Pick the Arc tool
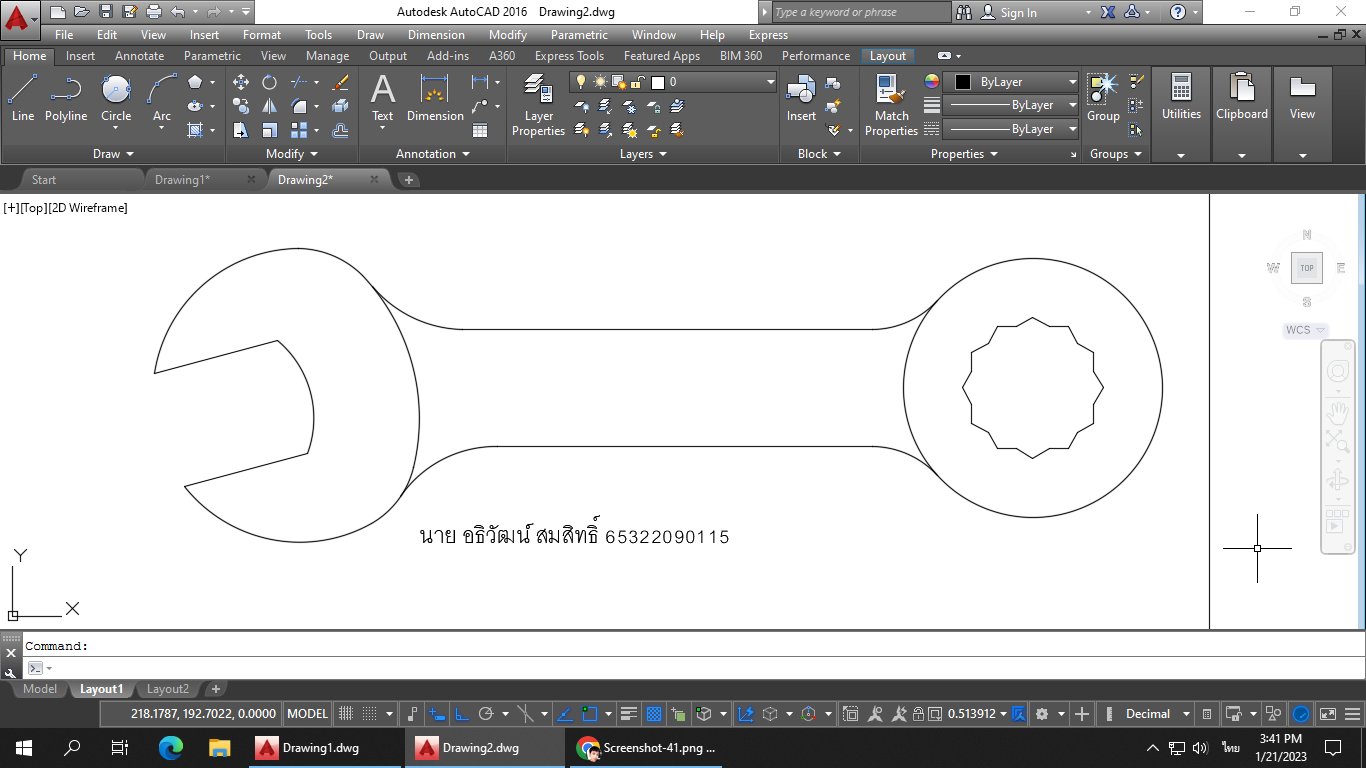This screenshot has width=1366, height=768. click(162, 98)
